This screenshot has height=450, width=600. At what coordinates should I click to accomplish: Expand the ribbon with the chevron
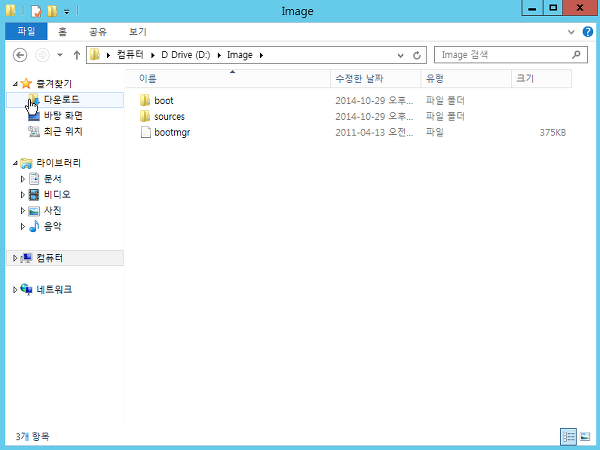coord(571,32)
